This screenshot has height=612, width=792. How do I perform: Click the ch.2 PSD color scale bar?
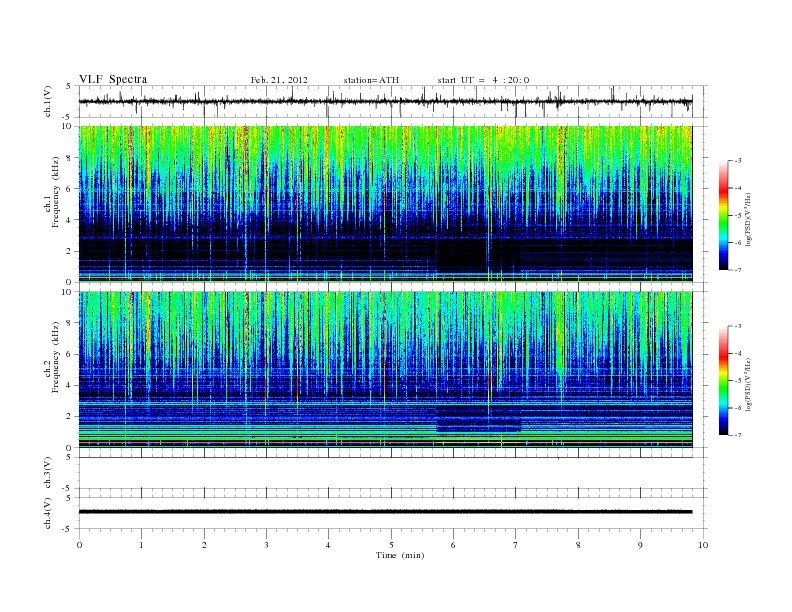723,380
